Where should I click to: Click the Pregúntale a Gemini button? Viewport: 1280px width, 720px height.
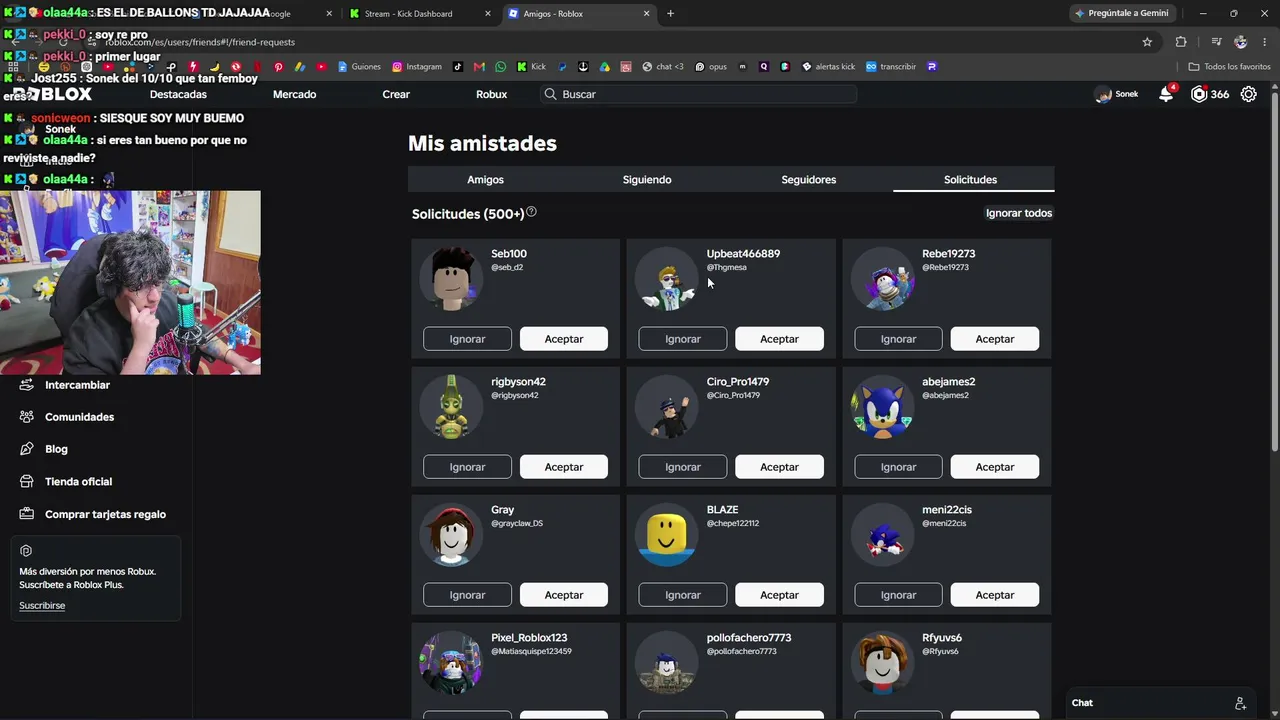(1122, 14)
